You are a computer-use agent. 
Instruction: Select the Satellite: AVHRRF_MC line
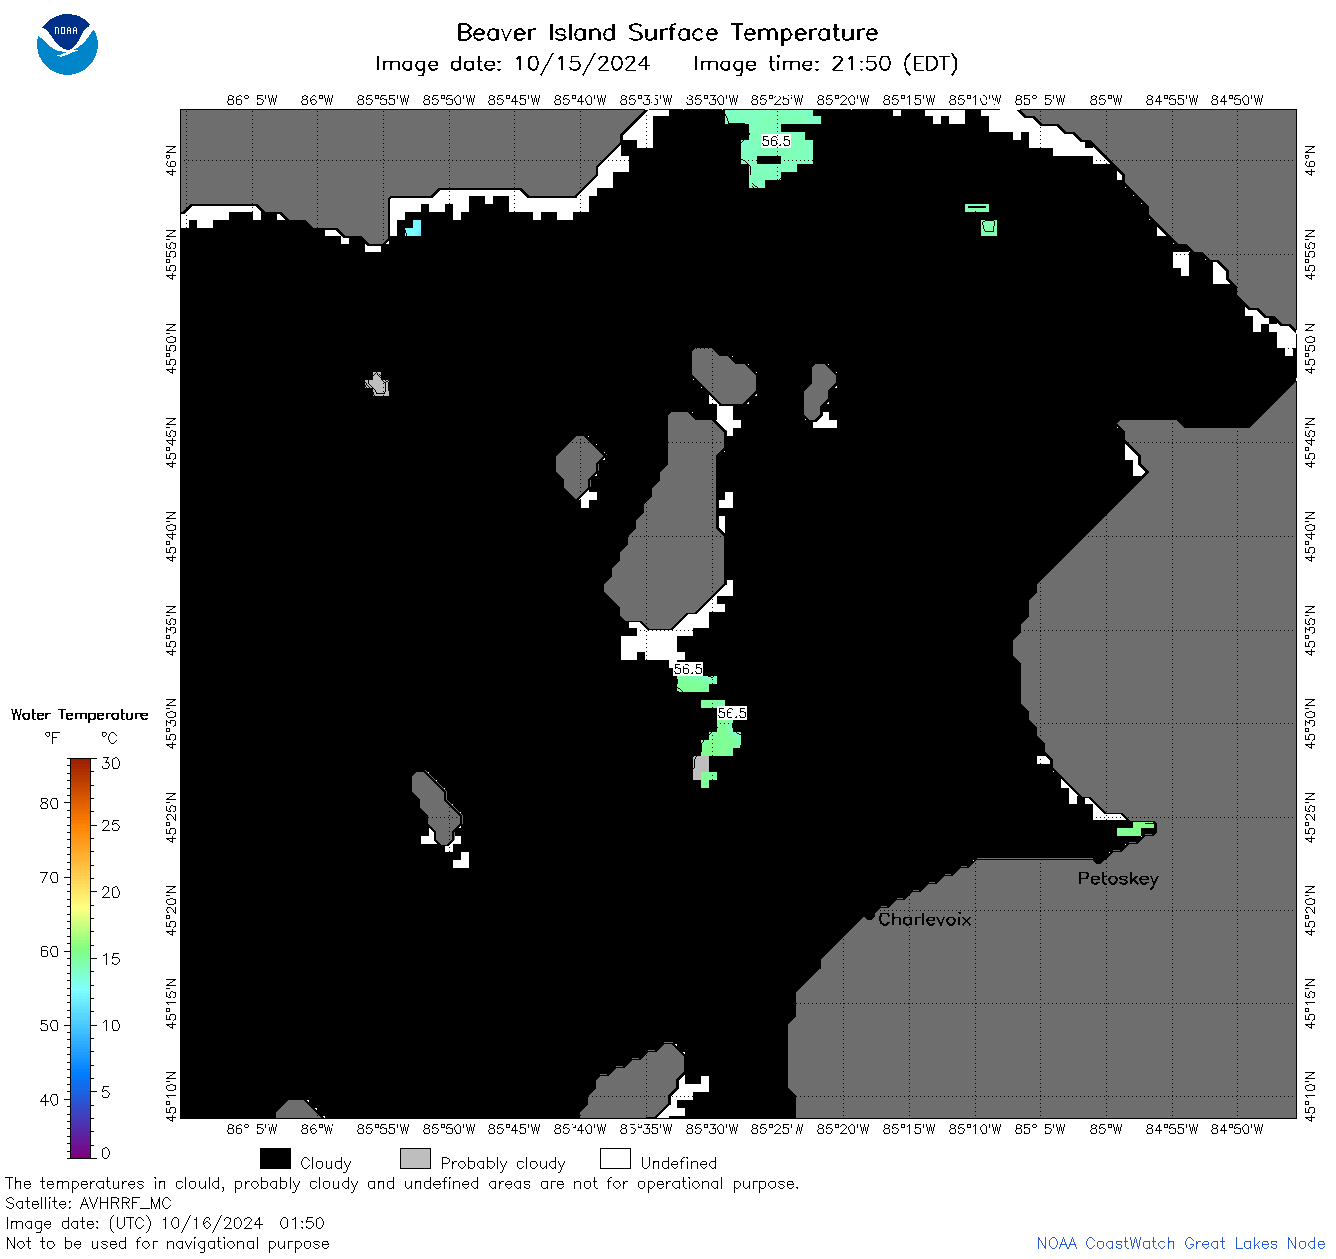pyautogui.click(x=88, y=1203)
